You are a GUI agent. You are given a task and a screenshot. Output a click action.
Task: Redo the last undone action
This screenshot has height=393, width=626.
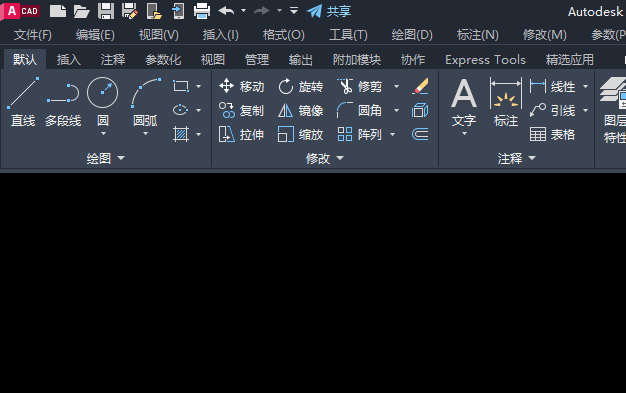coord(262,11)
